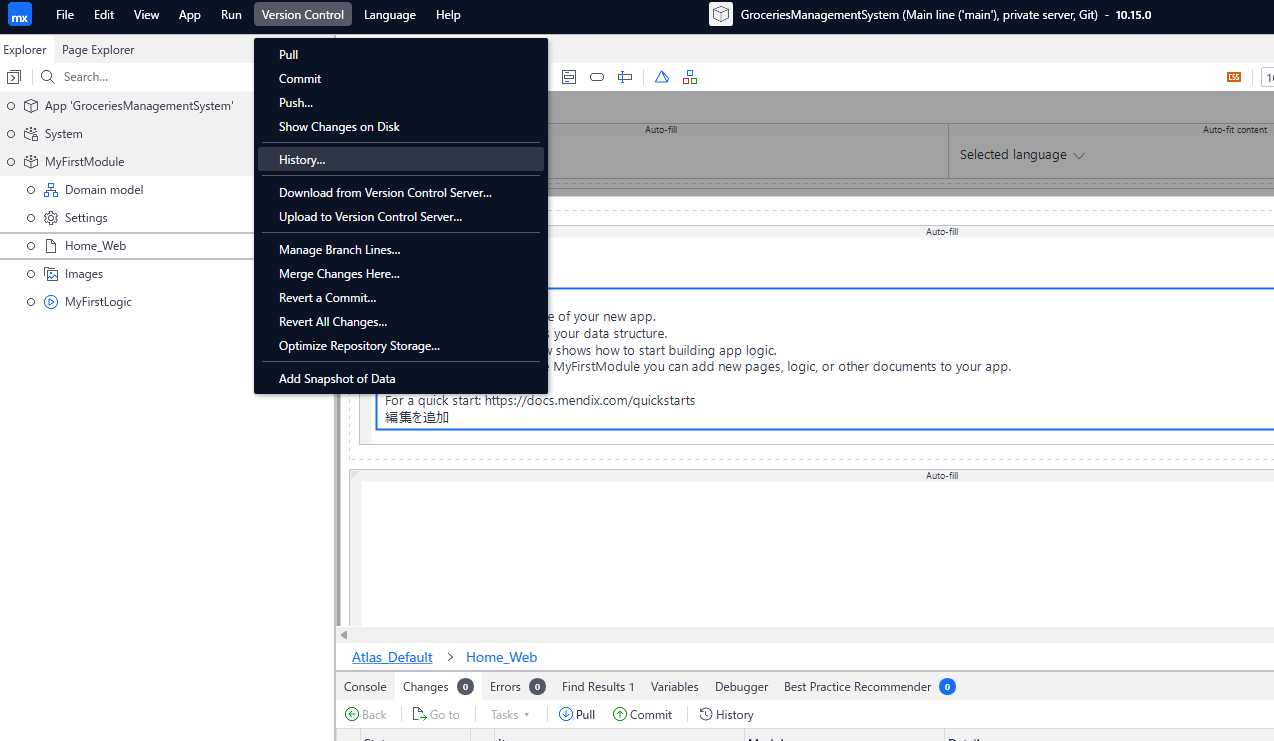Click the Images folder icon in Explorer
Image resolution: width=1274 pixels, height=741 pixels.
point(50,273)
